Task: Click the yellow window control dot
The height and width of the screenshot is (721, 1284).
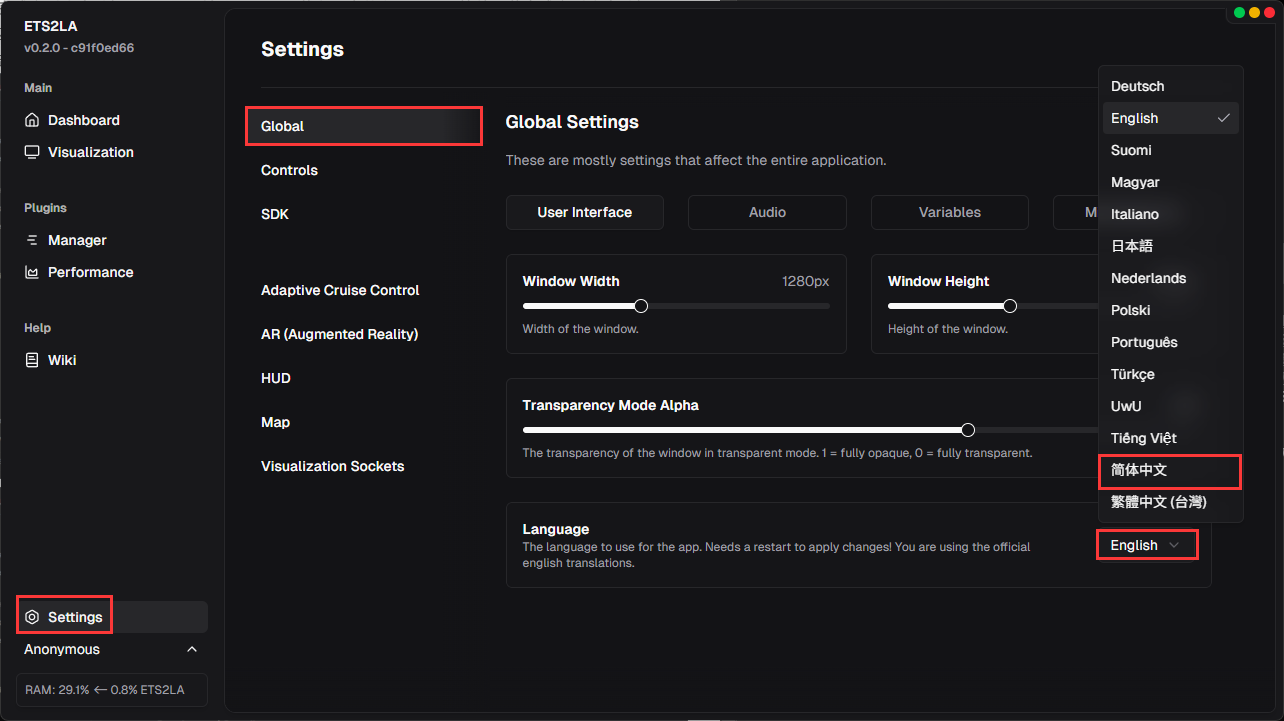Action: (1255, 13)
